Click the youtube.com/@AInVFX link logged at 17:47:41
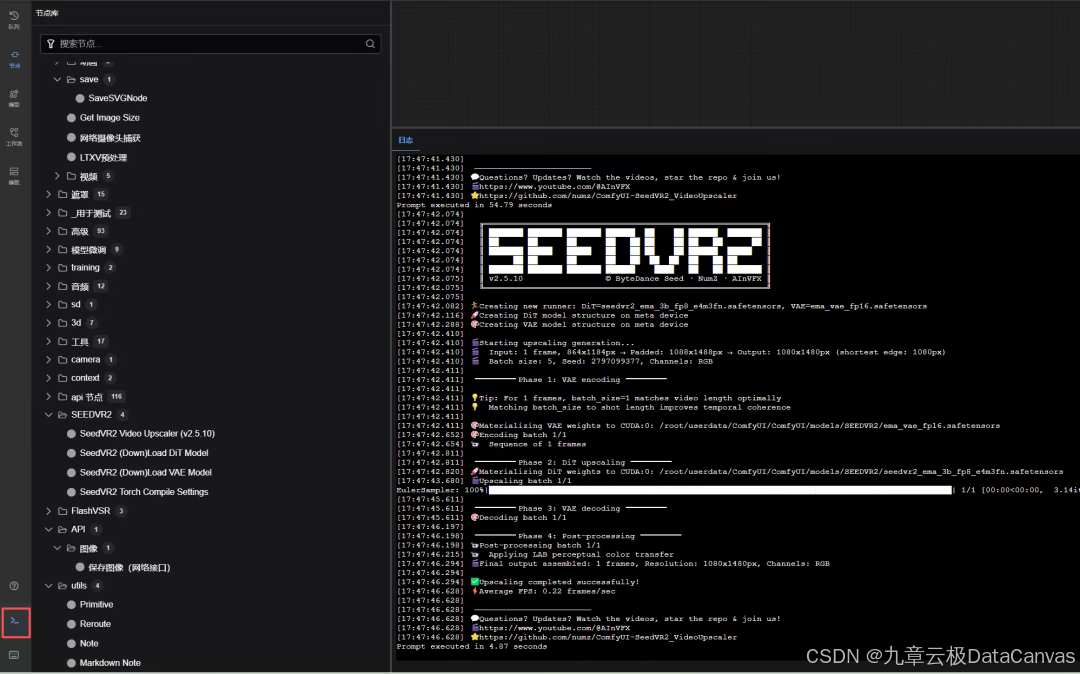The image size is (1080, 674). 554,187
